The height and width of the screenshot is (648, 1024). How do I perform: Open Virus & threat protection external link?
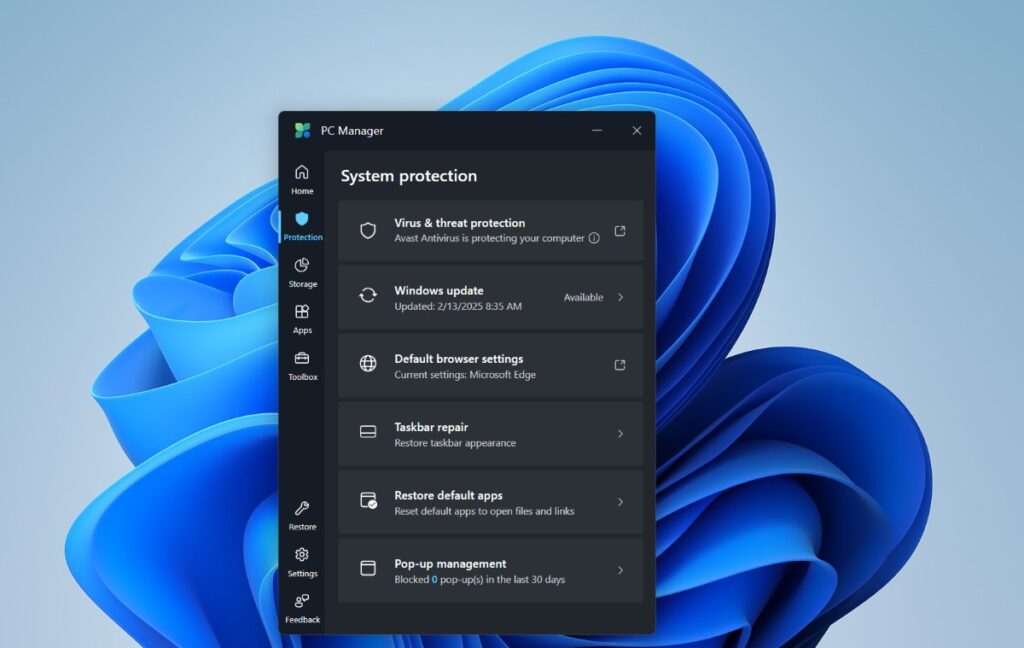click(622, 230)
